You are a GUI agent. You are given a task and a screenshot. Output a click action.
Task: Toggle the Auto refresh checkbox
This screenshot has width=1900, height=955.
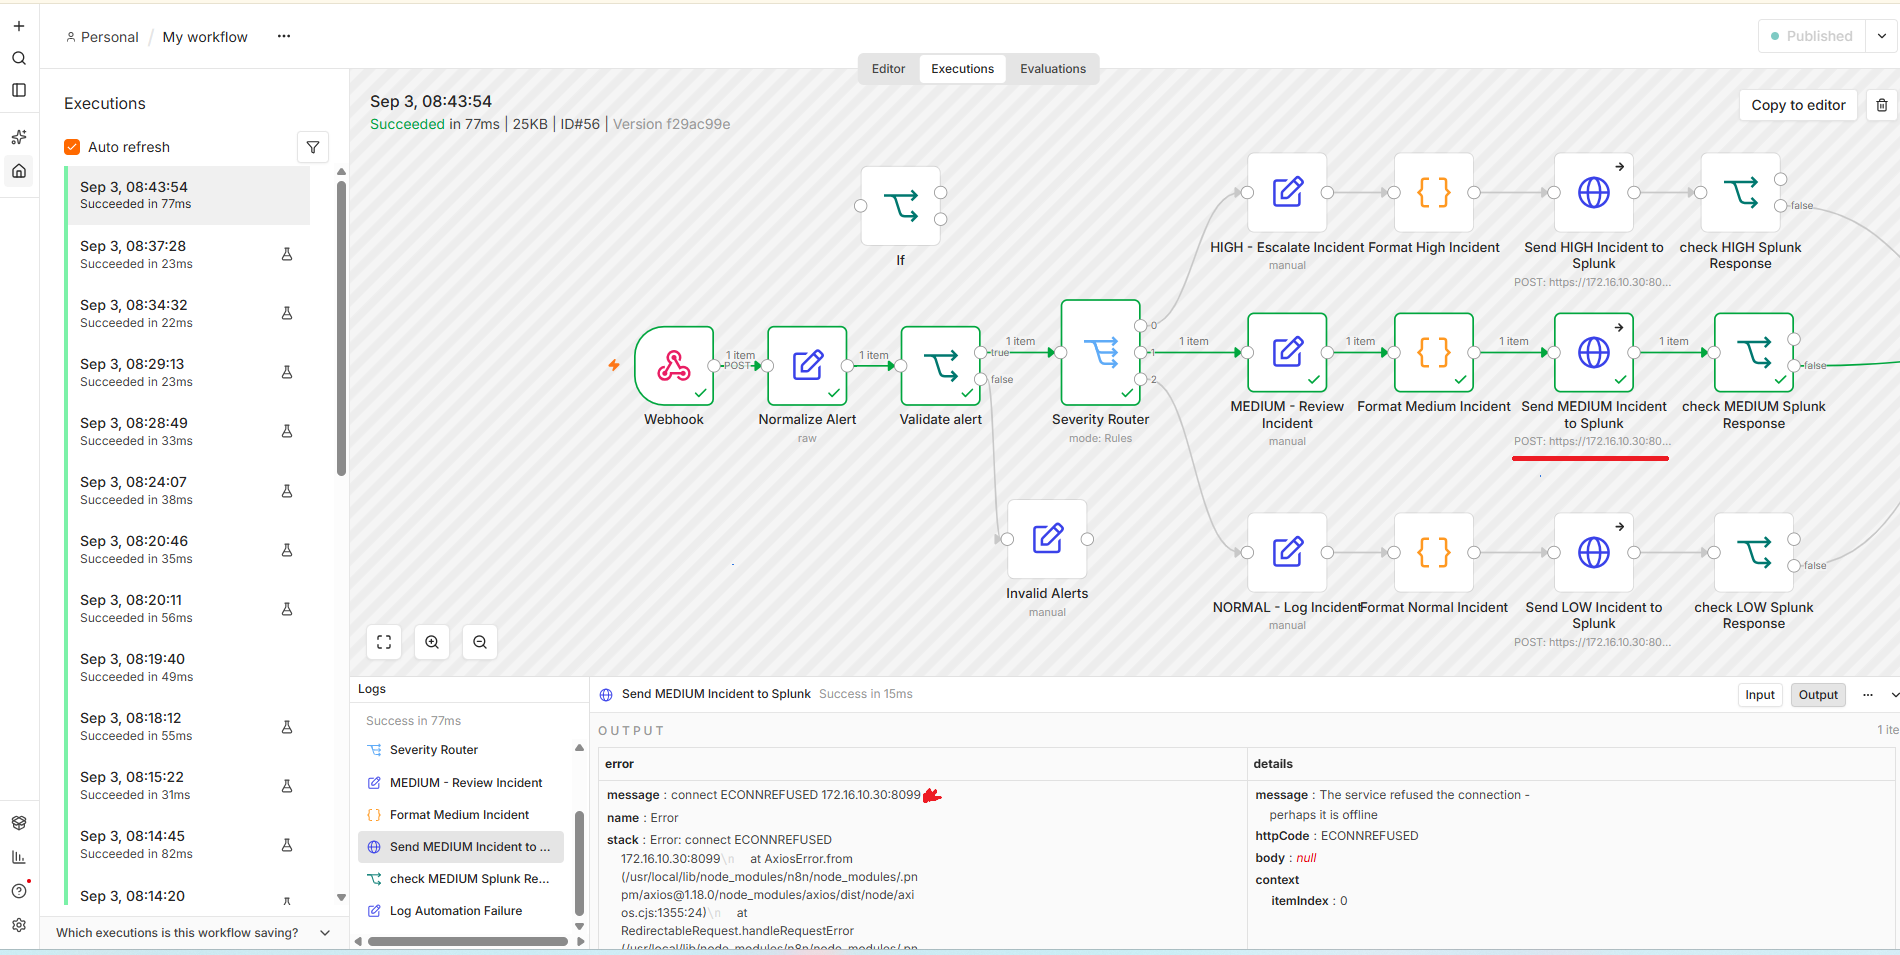tap(72, 147)
